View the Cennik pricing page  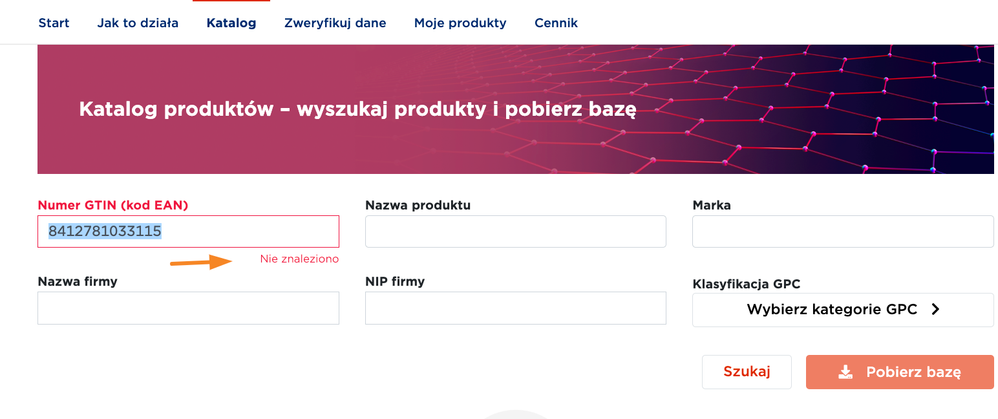click(556, 22)
